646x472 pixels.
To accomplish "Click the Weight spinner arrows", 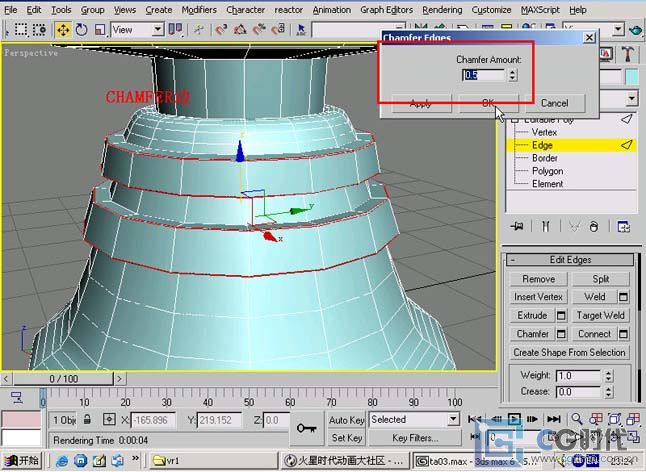I will pos(609,376).
